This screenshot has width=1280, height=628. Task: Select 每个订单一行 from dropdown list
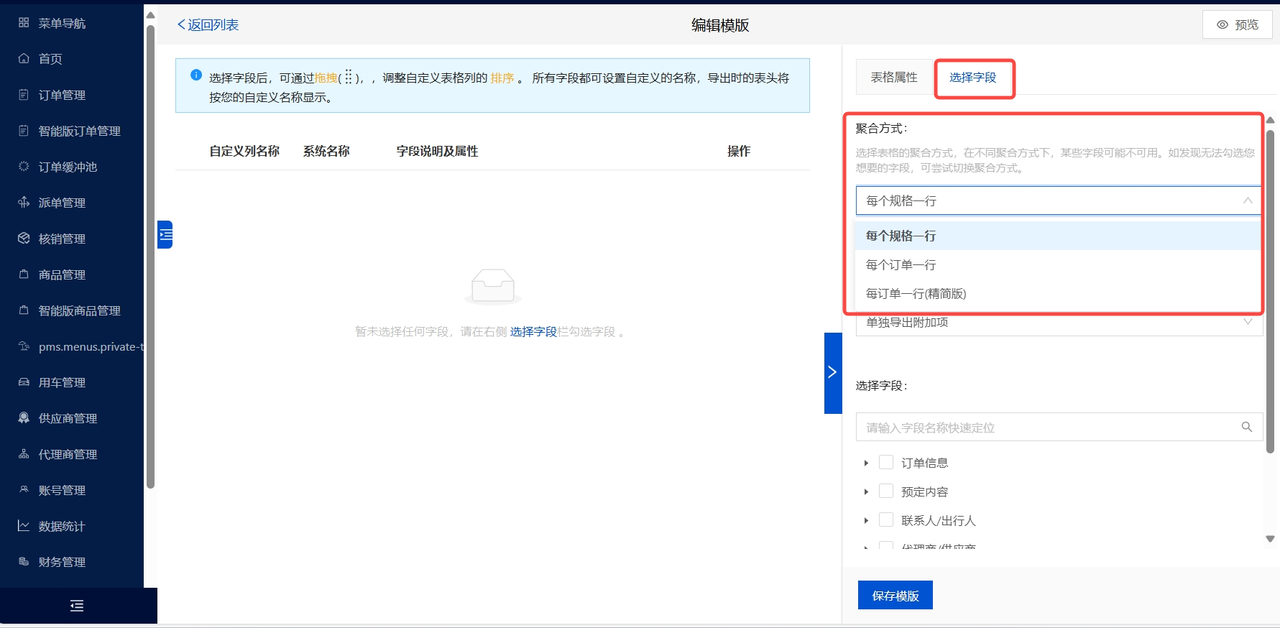coord(901,265)
